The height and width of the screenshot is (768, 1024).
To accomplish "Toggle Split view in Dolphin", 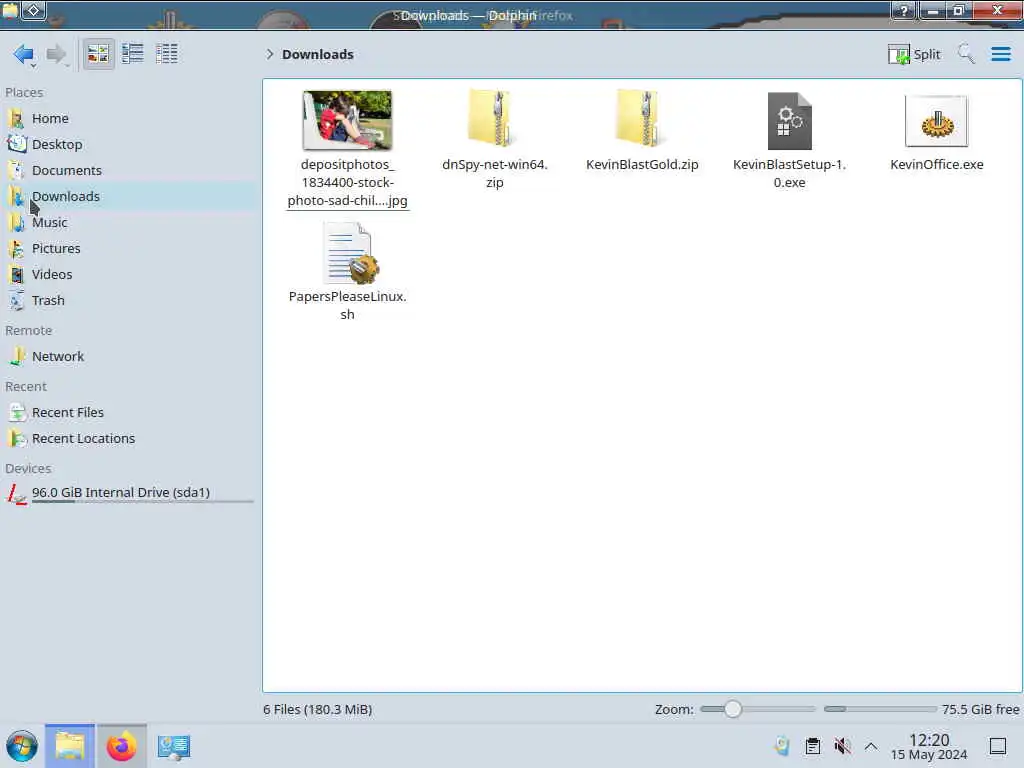I will [914, 54].
